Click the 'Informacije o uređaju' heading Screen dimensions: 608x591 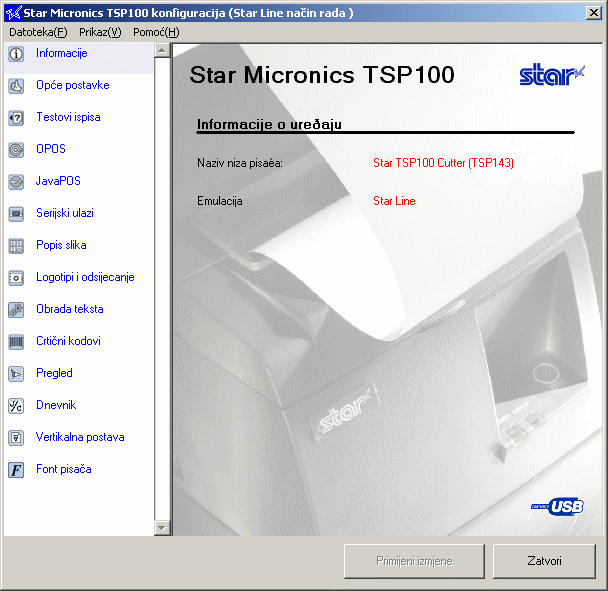click(x=269, y=124)
